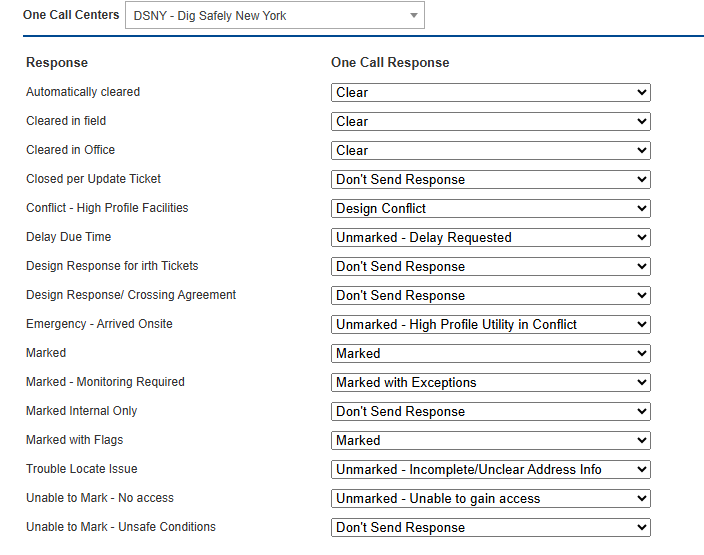Open Conflict - High Profile Facilities dropdown
Viewport: 704px width, 555px height.
(x=491, y=208)
